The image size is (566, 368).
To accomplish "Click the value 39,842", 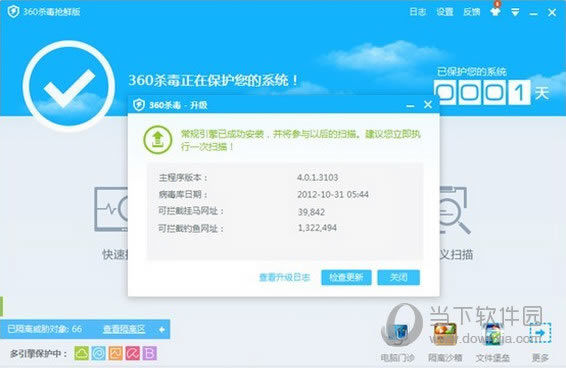I will (311, 212).
